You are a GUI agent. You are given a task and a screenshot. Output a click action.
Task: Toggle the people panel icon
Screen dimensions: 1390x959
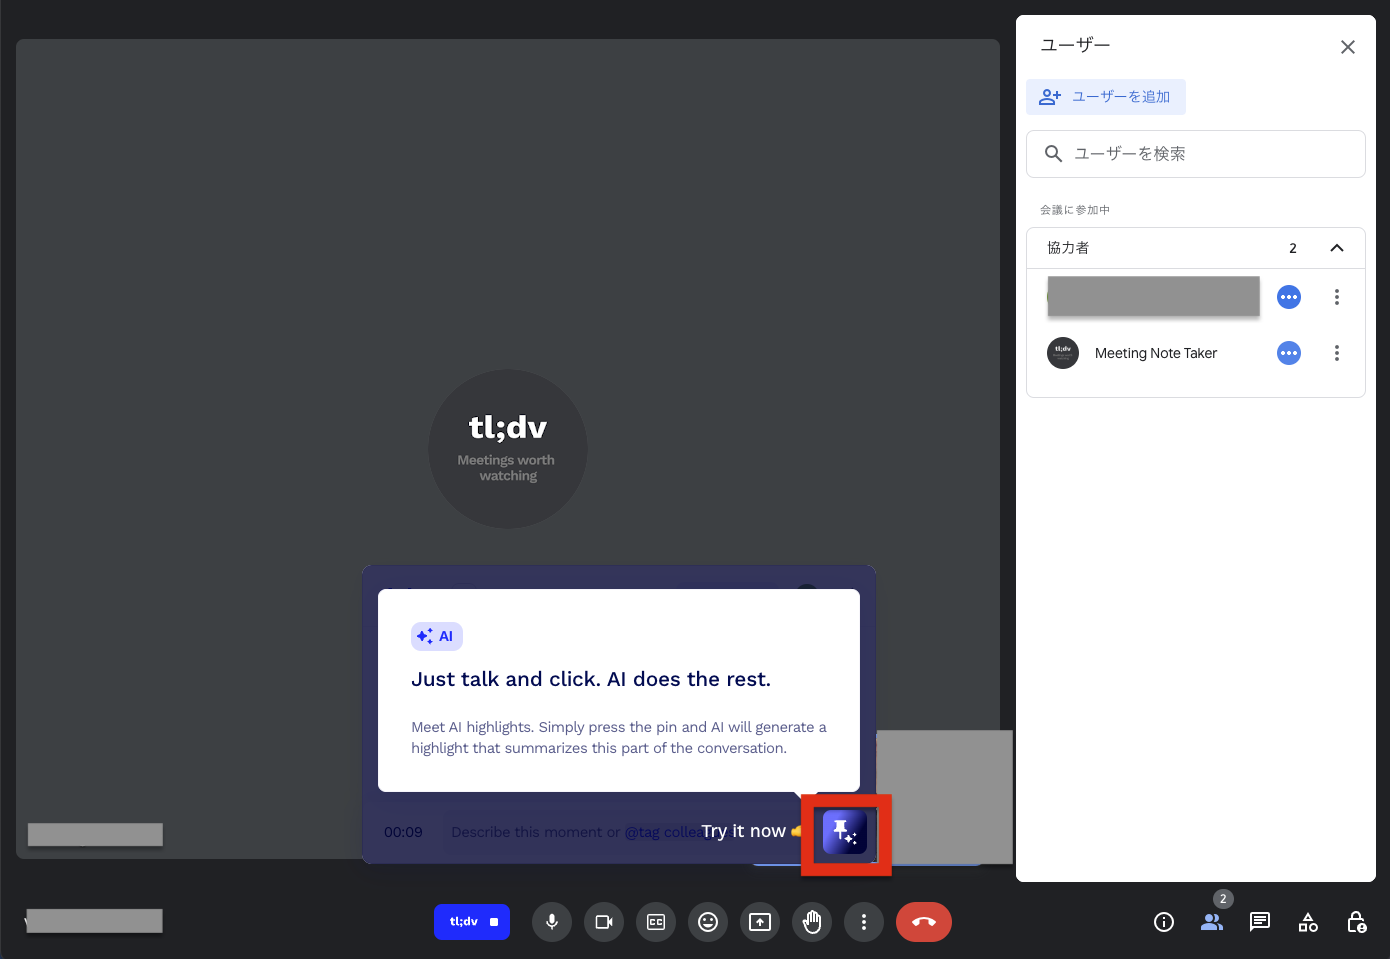coord(1212,922)
